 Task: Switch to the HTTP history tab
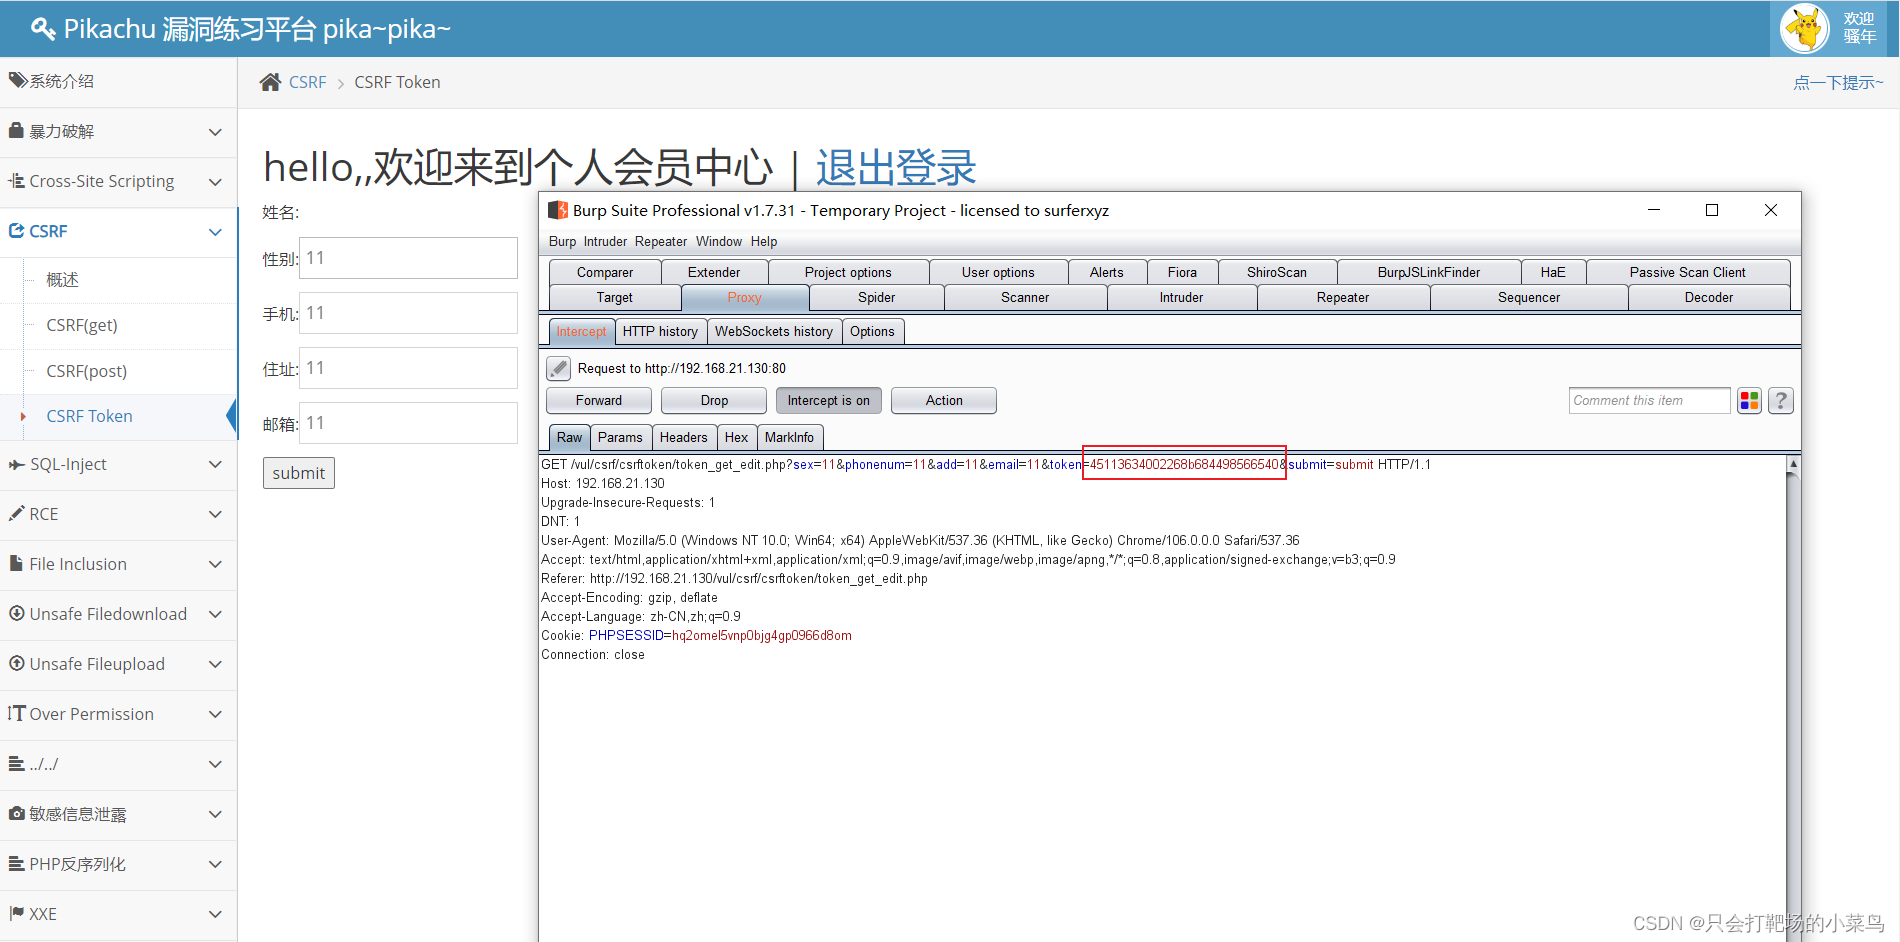(660, 332)
